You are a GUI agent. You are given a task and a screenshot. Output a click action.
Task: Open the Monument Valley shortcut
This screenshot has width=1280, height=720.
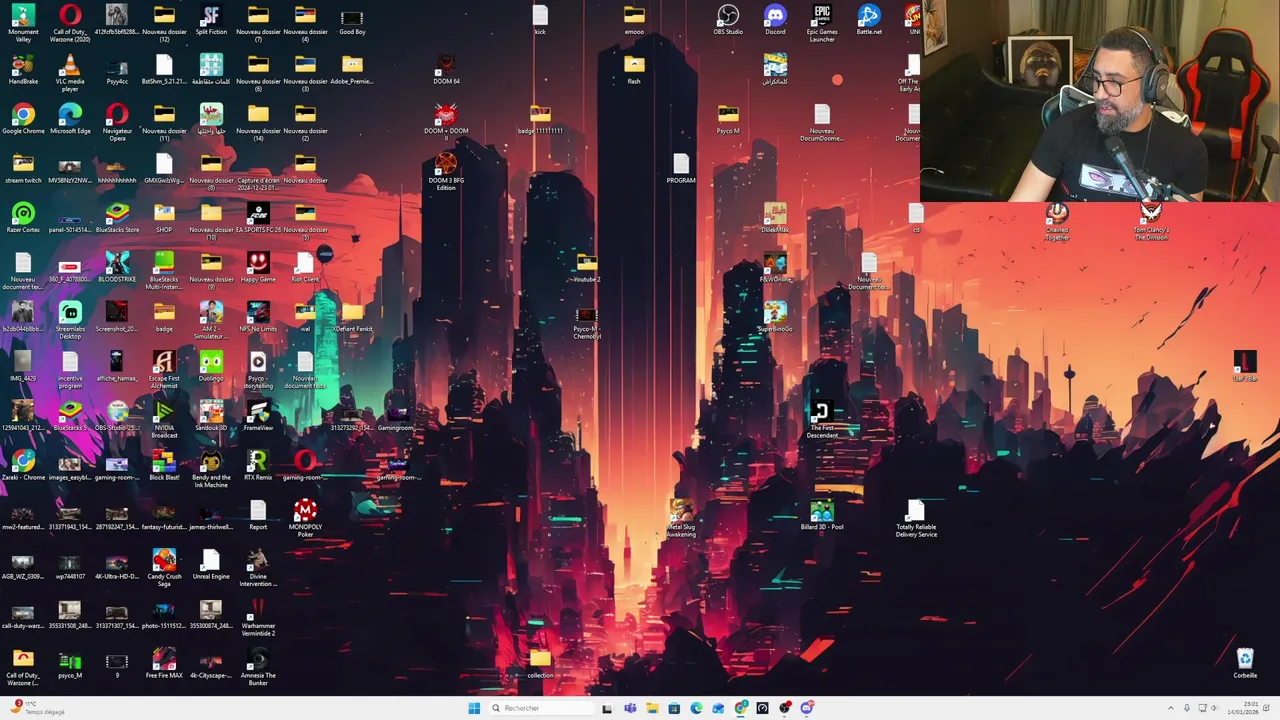pos(23,22)
